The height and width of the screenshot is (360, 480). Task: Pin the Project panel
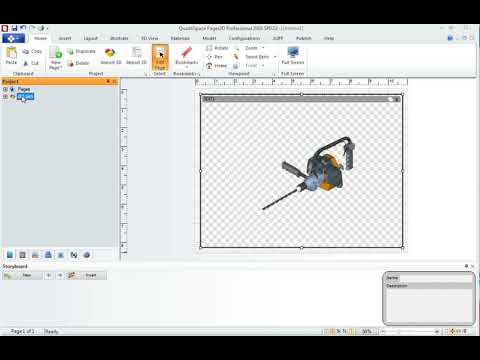pyautogui.click(x=108, y=81)
